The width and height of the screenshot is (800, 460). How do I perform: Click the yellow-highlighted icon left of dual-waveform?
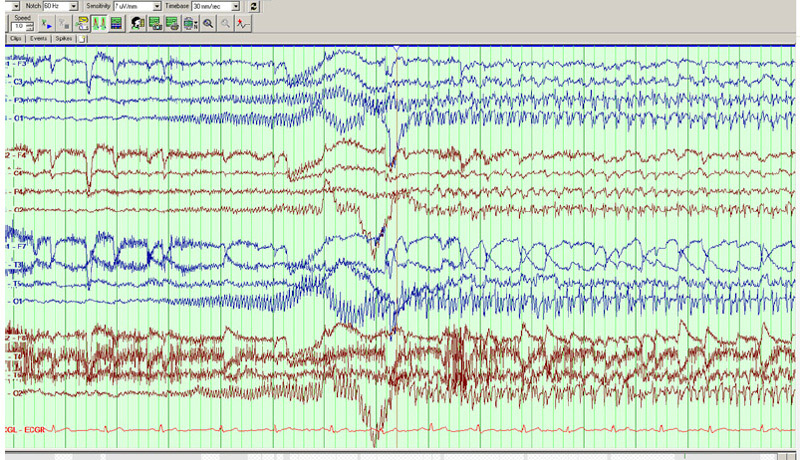coord(83,22)
